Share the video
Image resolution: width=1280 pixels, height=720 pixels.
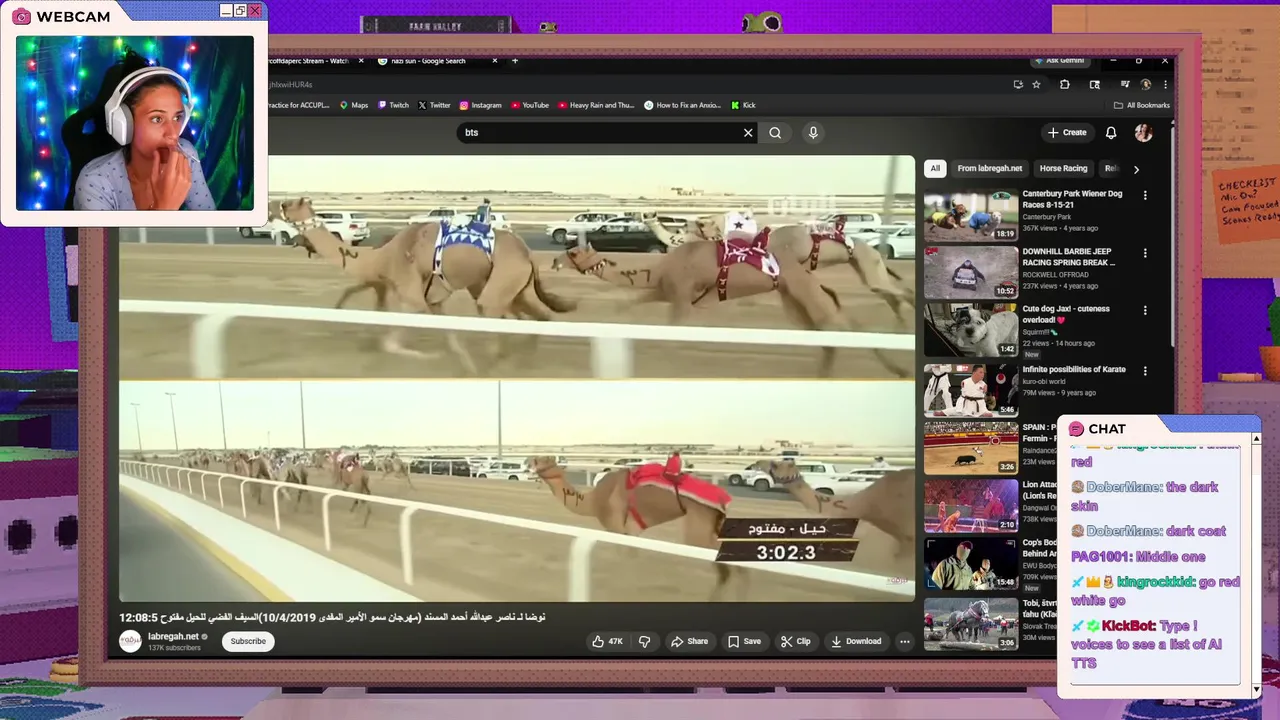tap(689, 641)
